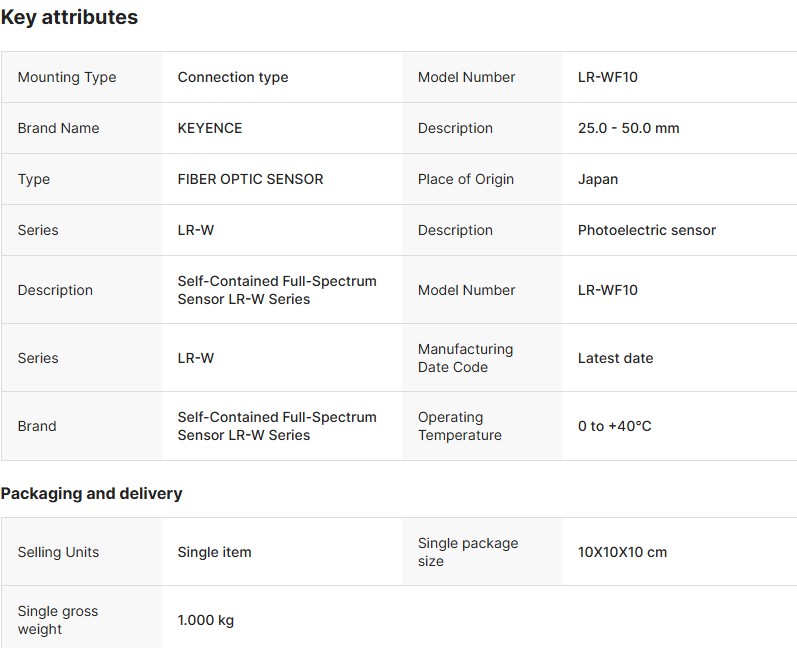Select the 1.000 kg weight value
Viewport: 797px width, 648px height.
tap(205, 620)
